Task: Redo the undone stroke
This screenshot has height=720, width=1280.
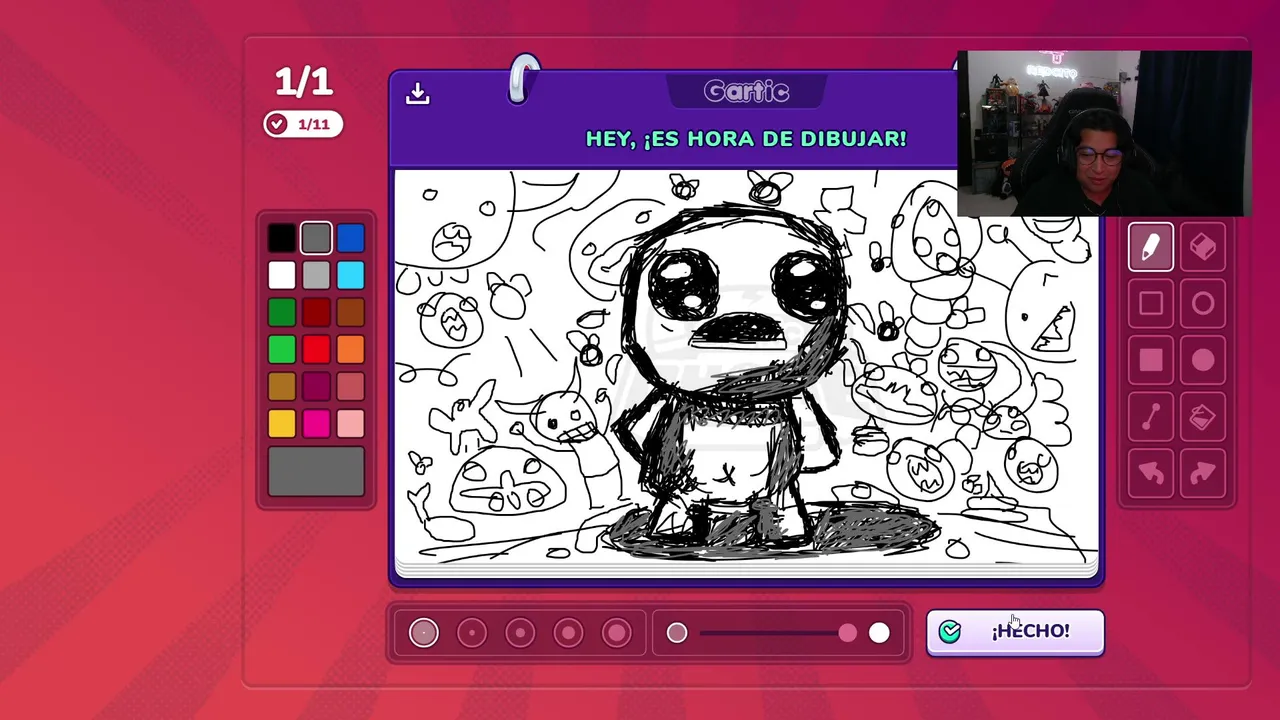Action: pos(1202,474)
